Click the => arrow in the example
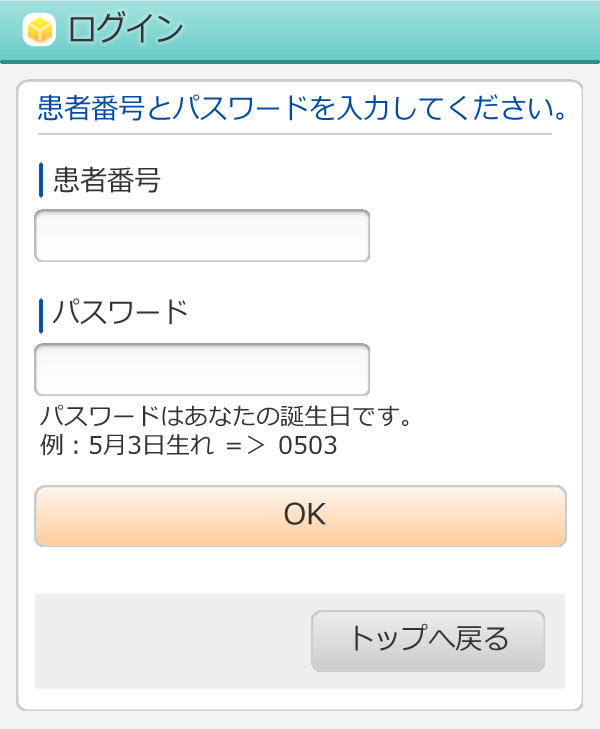The image size is (600, 729). point(245,446)
